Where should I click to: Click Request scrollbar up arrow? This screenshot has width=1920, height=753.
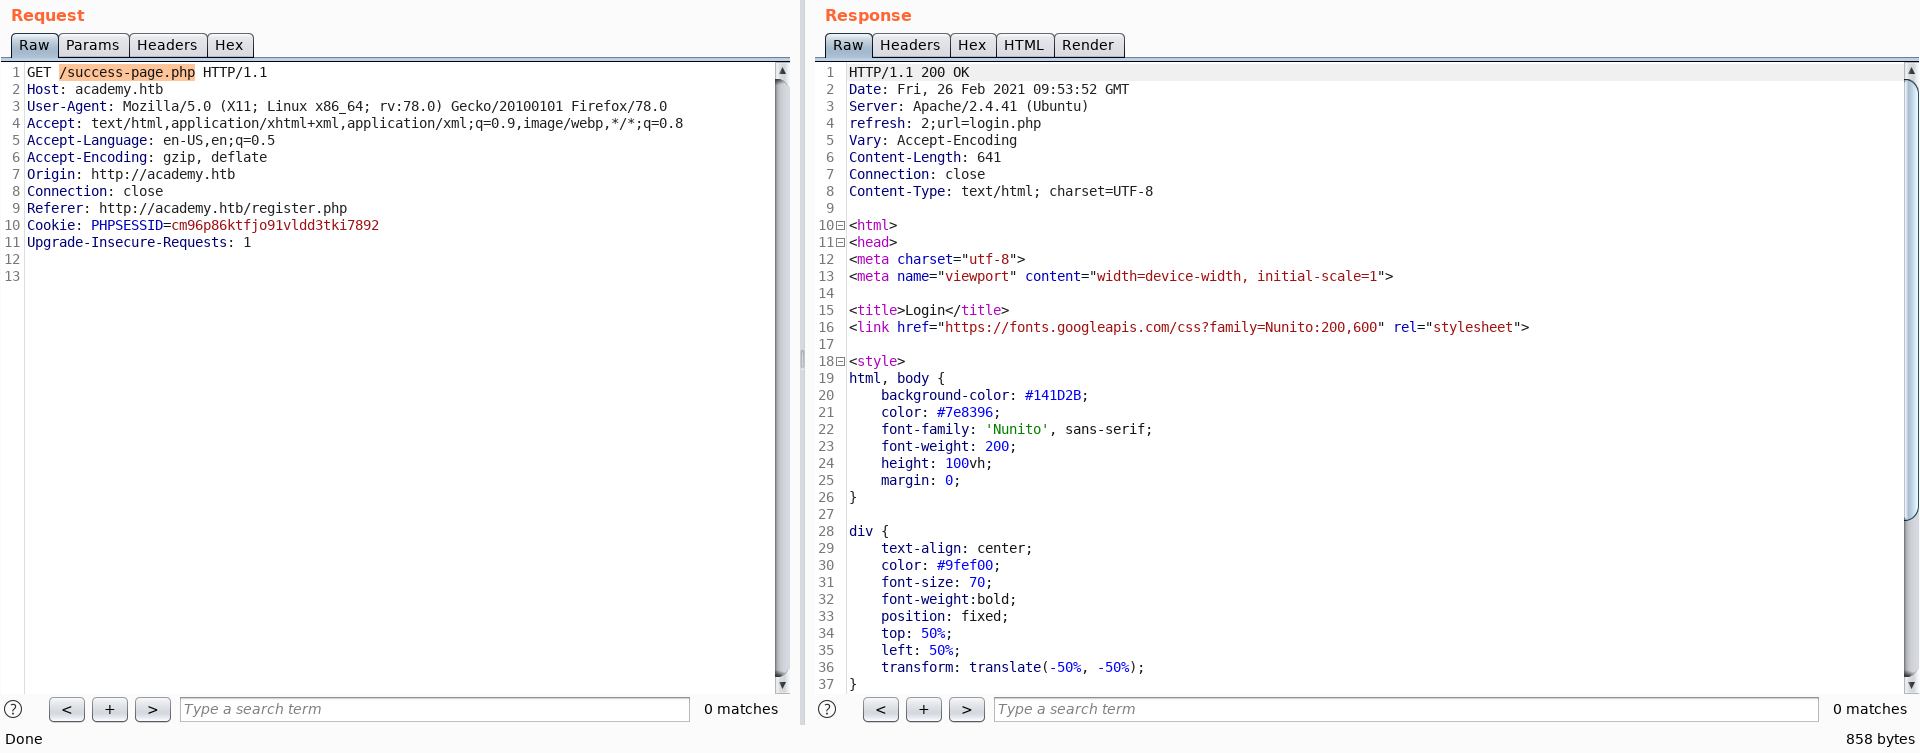pyautogui.click(x=782, y=71)
